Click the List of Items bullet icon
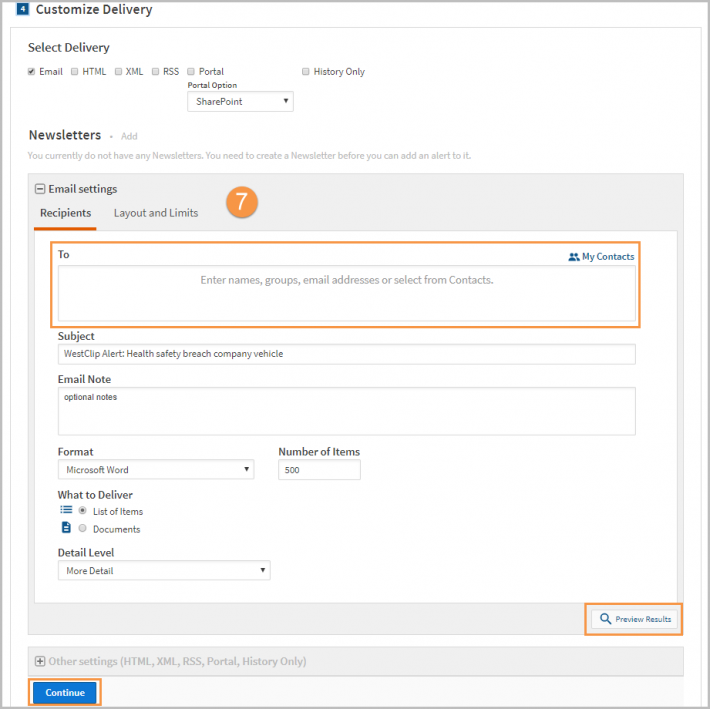 [66, 510]
